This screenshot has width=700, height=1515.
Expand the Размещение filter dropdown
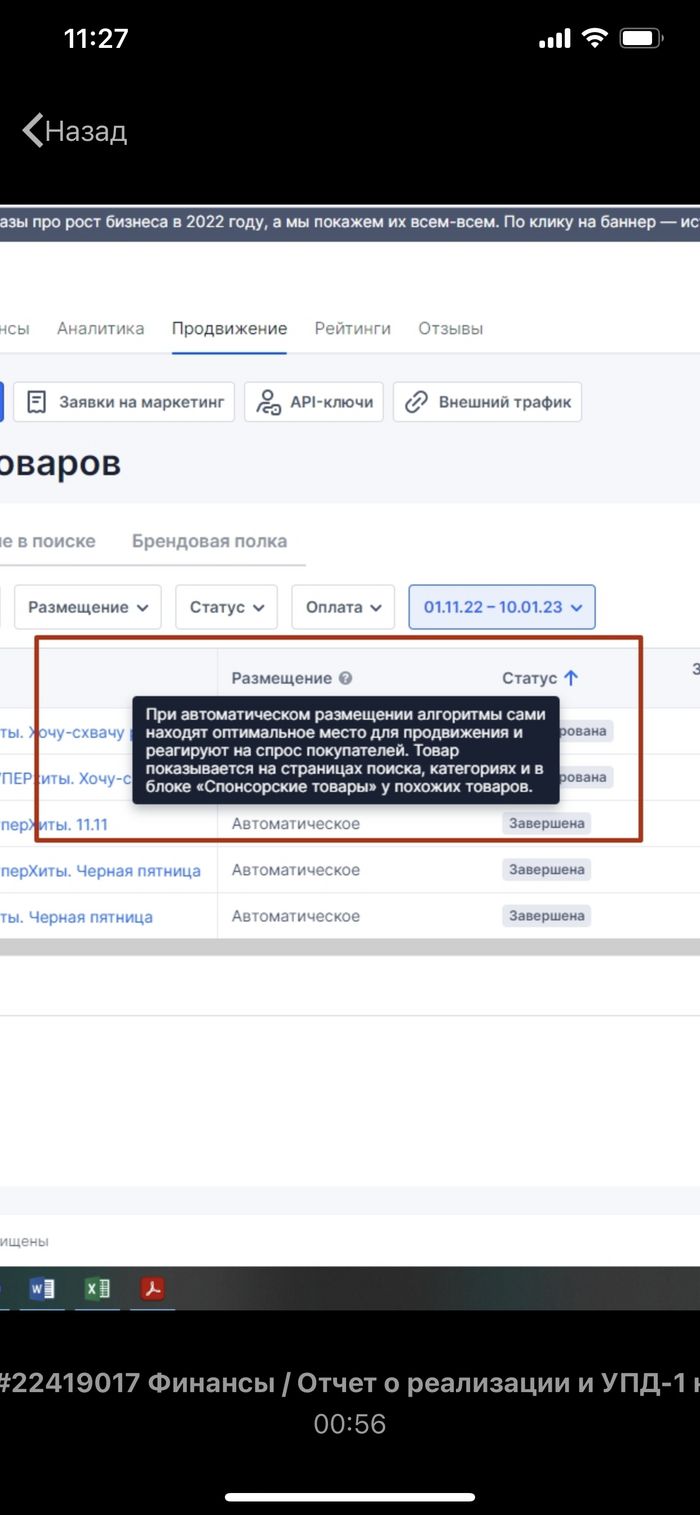(x=88, y=607)
